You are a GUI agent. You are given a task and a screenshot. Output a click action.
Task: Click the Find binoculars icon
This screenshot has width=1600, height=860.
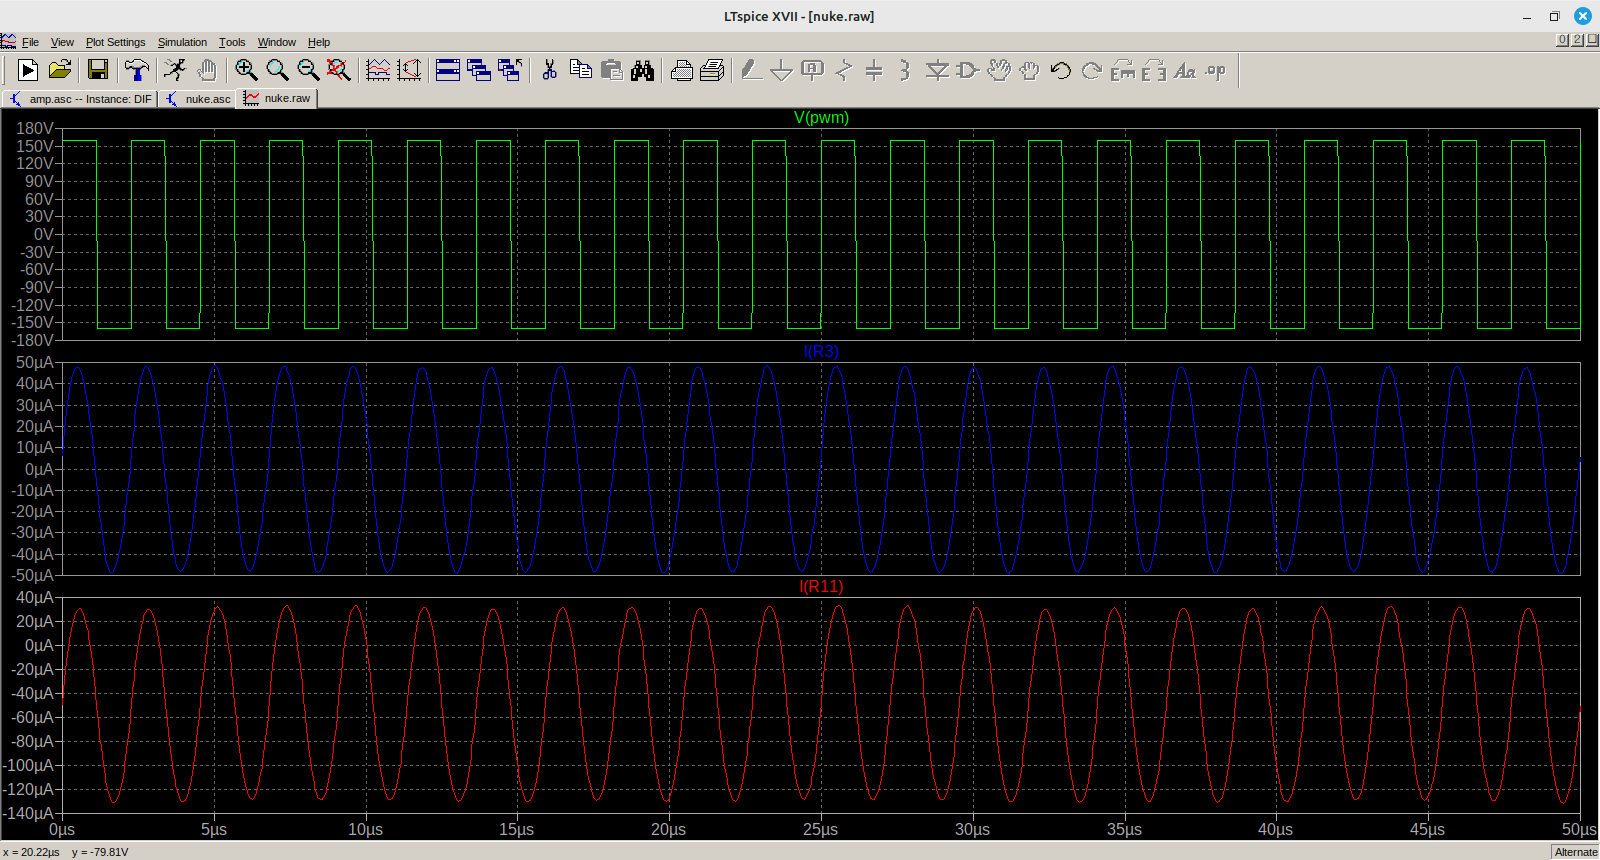[642, 70]
